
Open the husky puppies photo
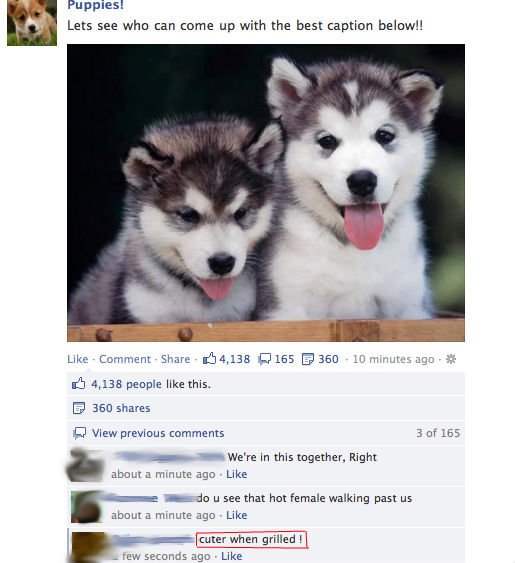pos(266,193)
